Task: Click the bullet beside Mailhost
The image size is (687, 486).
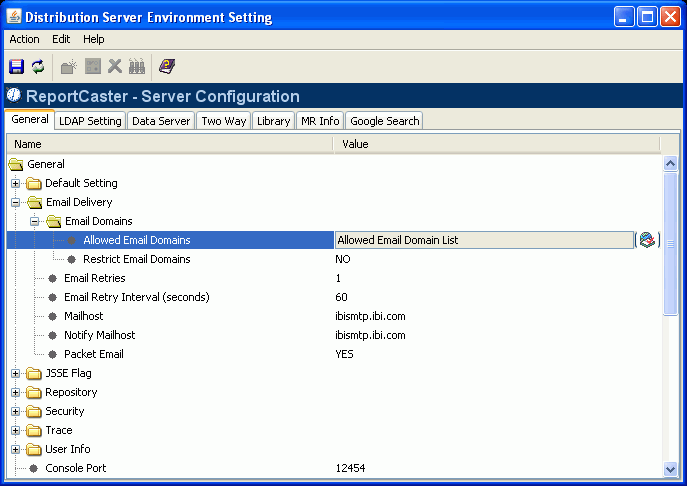Action: (x=53, y=316)
